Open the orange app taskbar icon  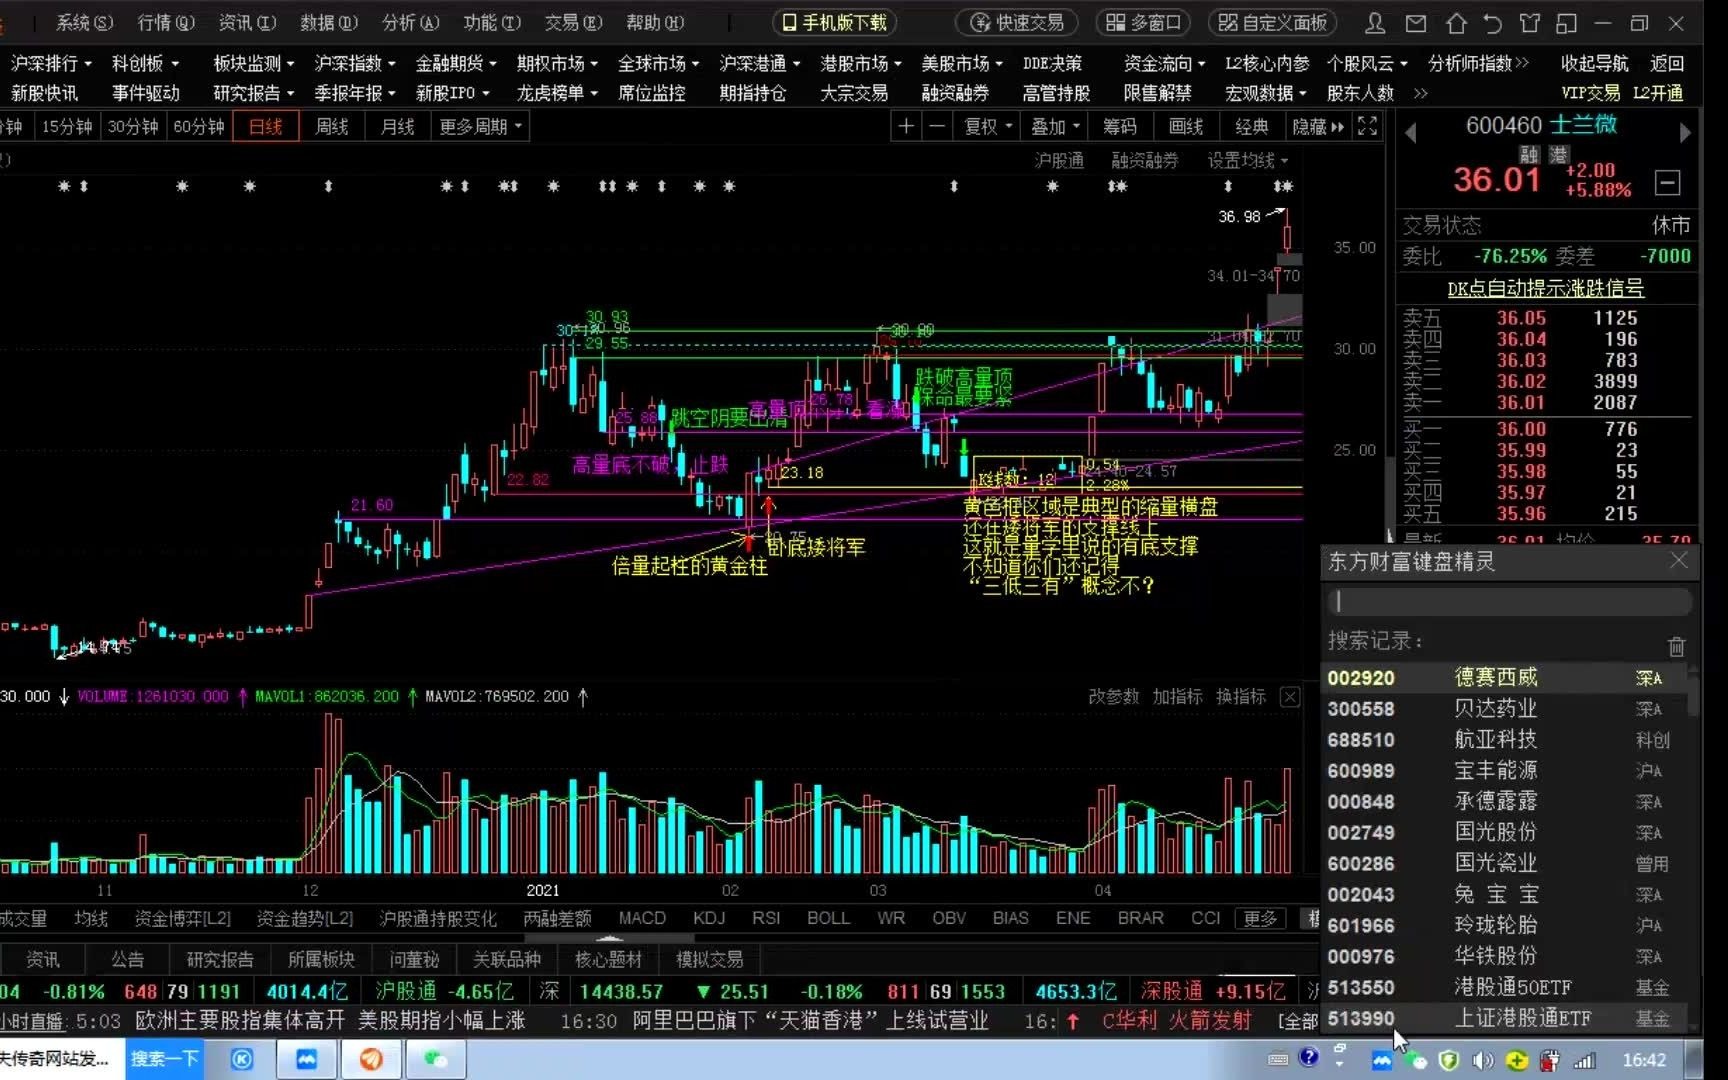(x=371, y=1059)
